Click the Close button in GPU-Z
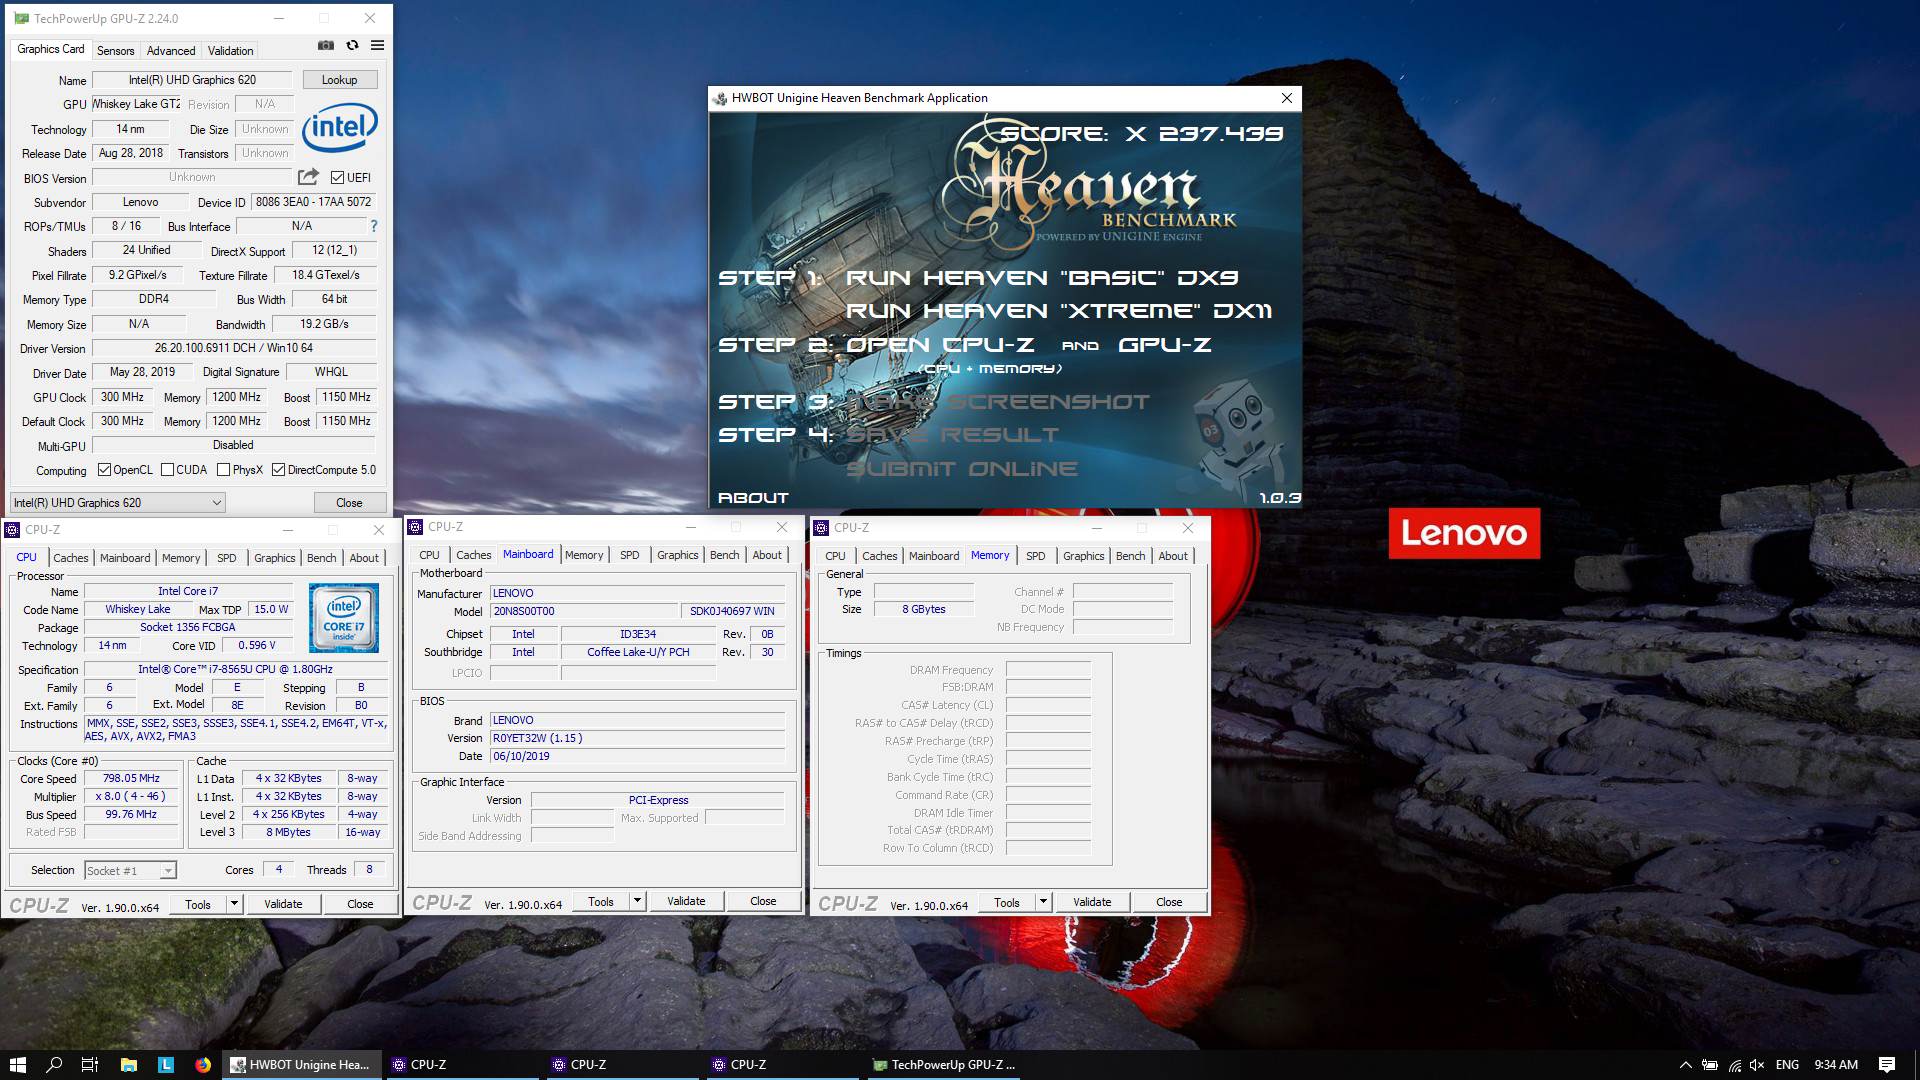Image resolution: width=1920 pixels, height=1080 pixels. [349, 503]
